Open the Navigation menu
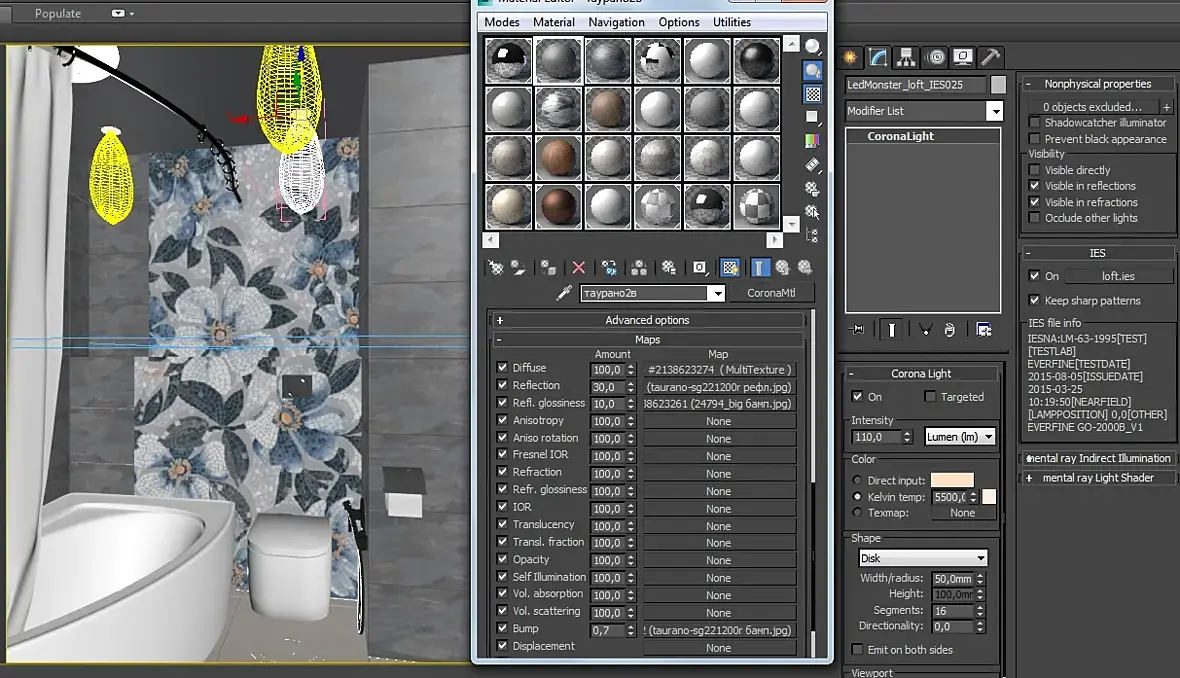This screenshot has height=678, width=1180. 616,22
